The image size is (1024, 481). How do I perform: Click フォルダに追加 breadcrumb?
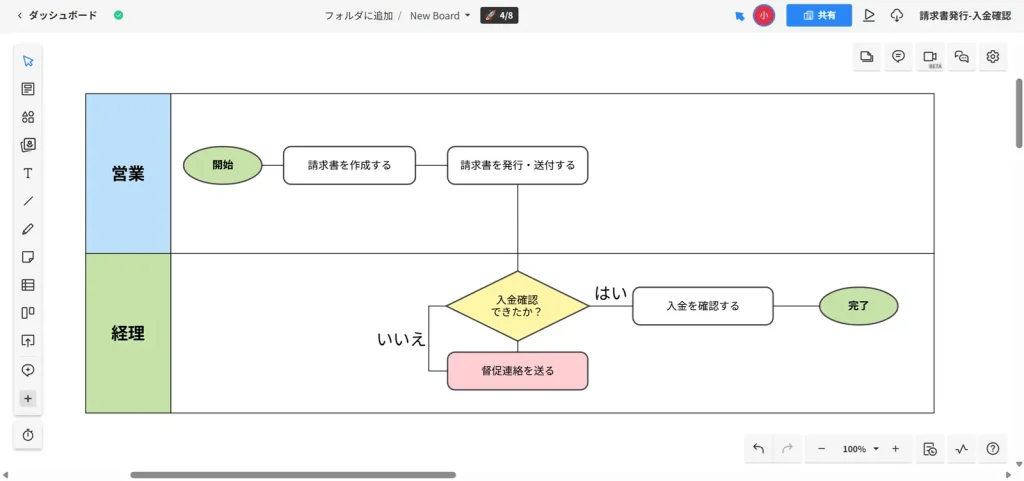357,16
